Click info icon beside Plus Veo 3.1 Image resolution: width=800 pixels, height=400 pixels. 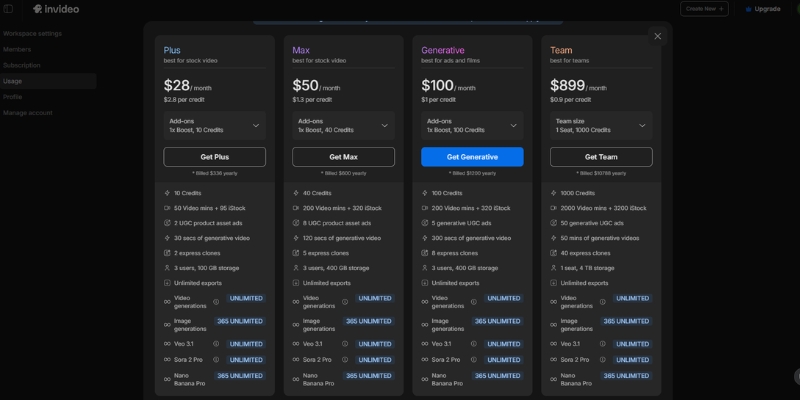pos(216,344)
